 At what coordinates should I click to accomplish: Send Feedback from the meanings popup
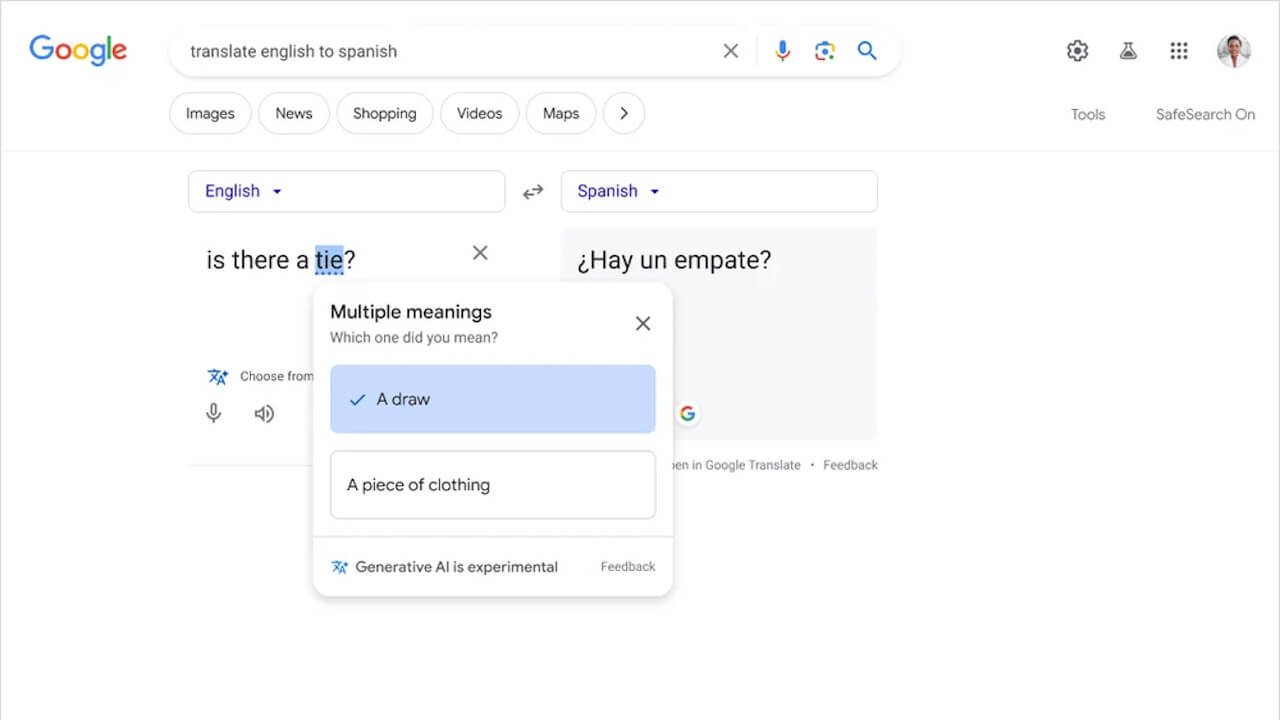tap(627, 566)
